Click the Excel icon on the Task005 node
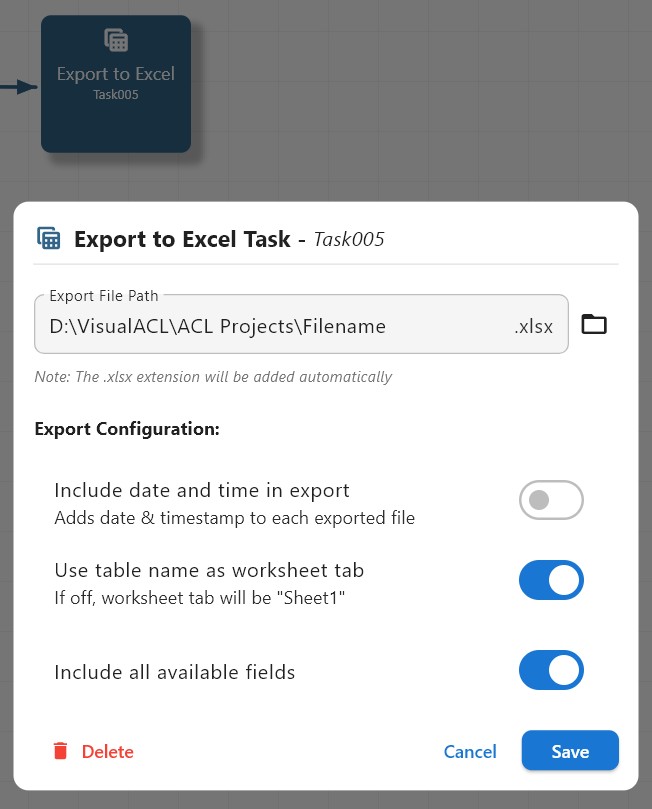652x809 pixels. click(115, 40)
